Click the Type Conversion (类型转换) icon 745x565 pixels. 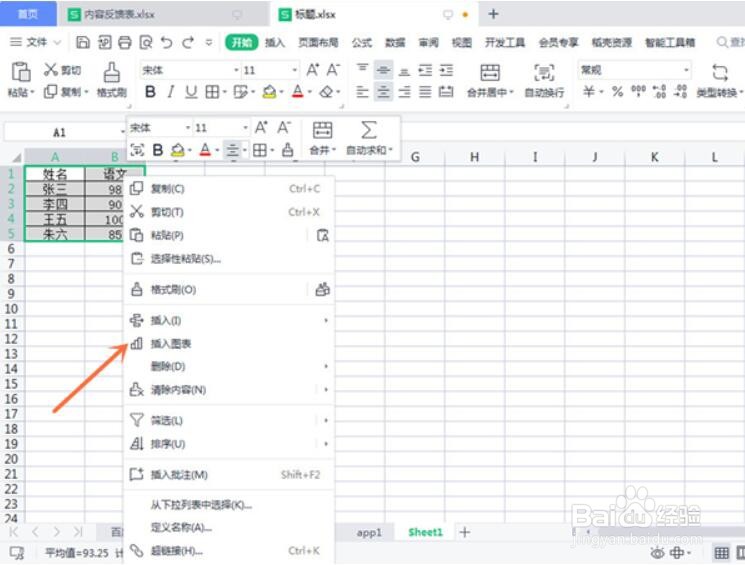[x=719, y=73]
